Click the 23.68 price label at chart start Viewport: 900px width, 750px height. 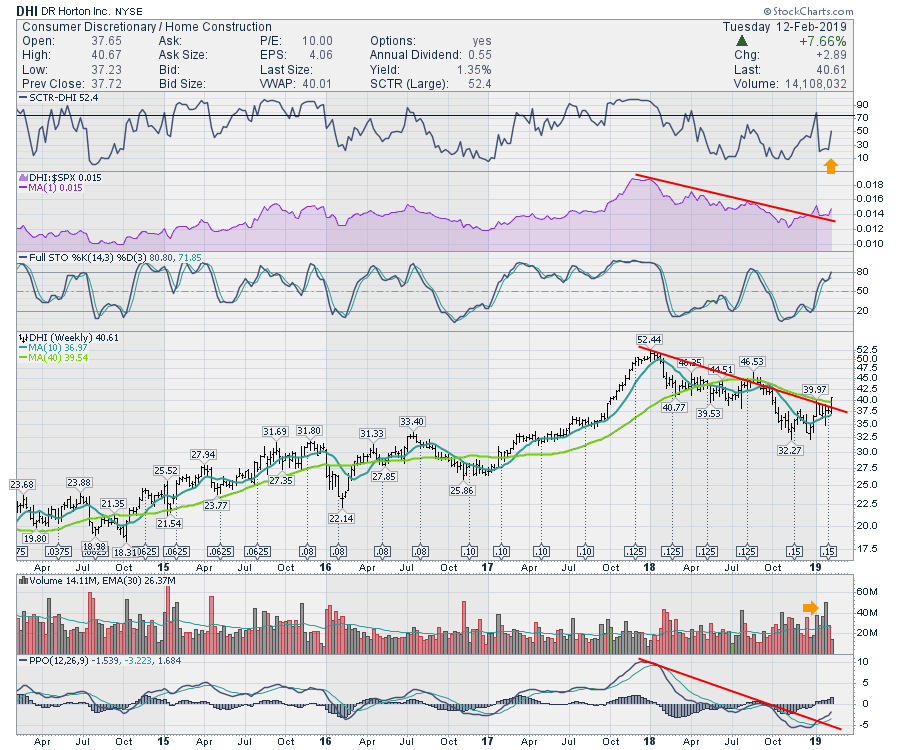coord(22,485)
